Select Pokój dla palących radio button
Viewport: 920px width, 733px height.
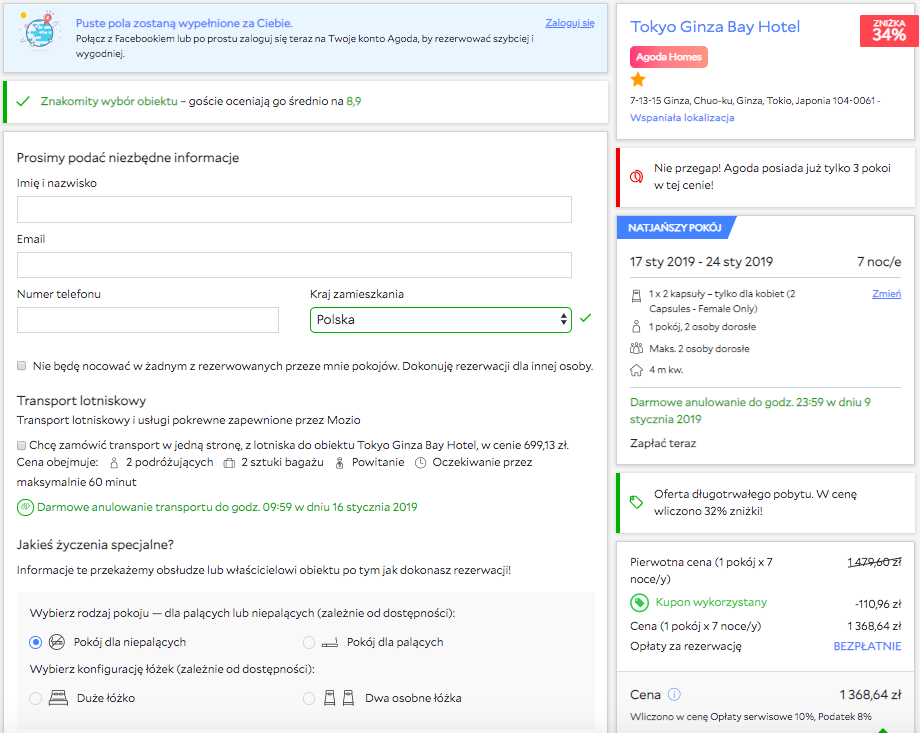pos(309,643)
